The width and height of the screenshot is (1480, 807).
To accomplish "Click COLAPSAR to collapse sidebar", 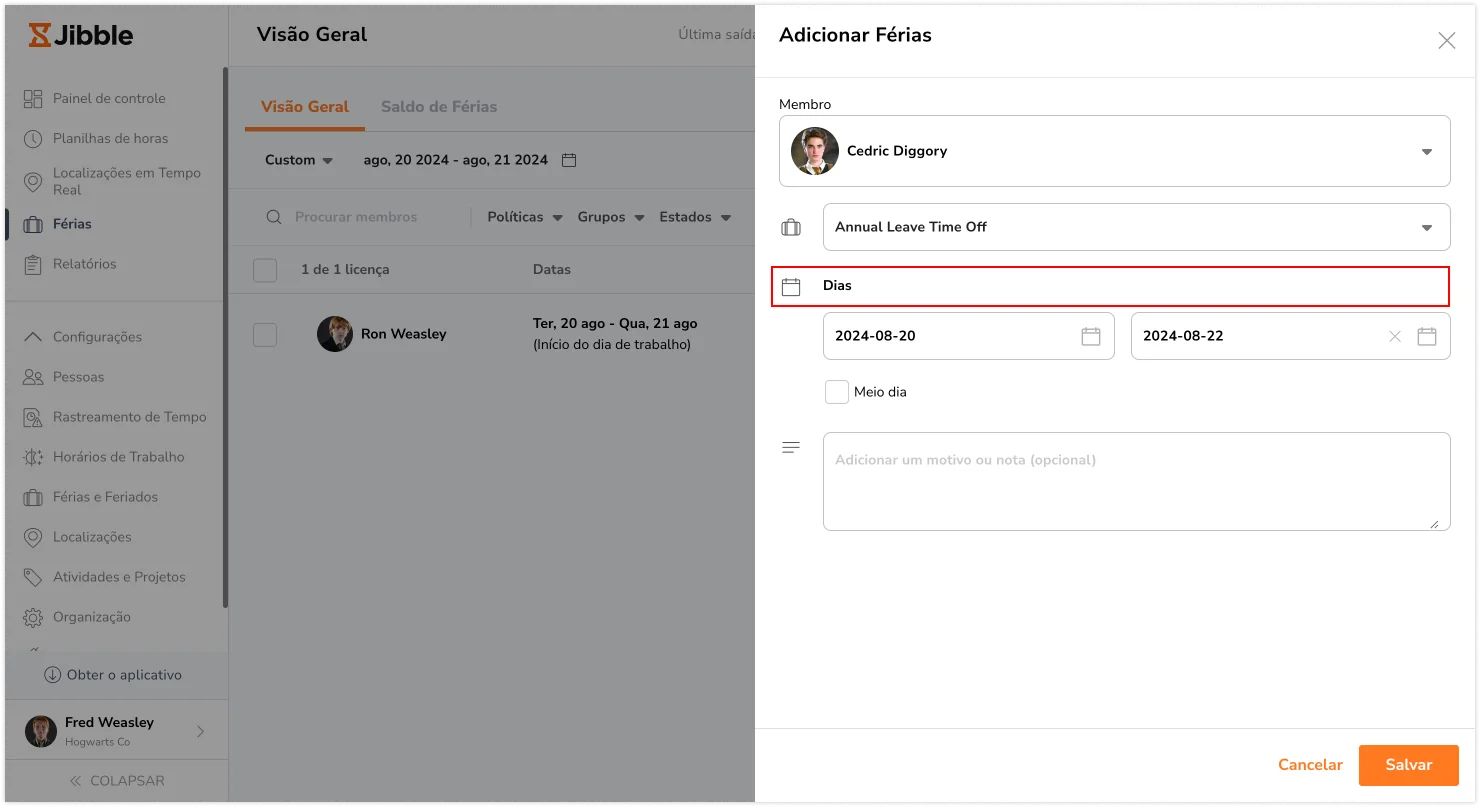I will click(116, 781).
